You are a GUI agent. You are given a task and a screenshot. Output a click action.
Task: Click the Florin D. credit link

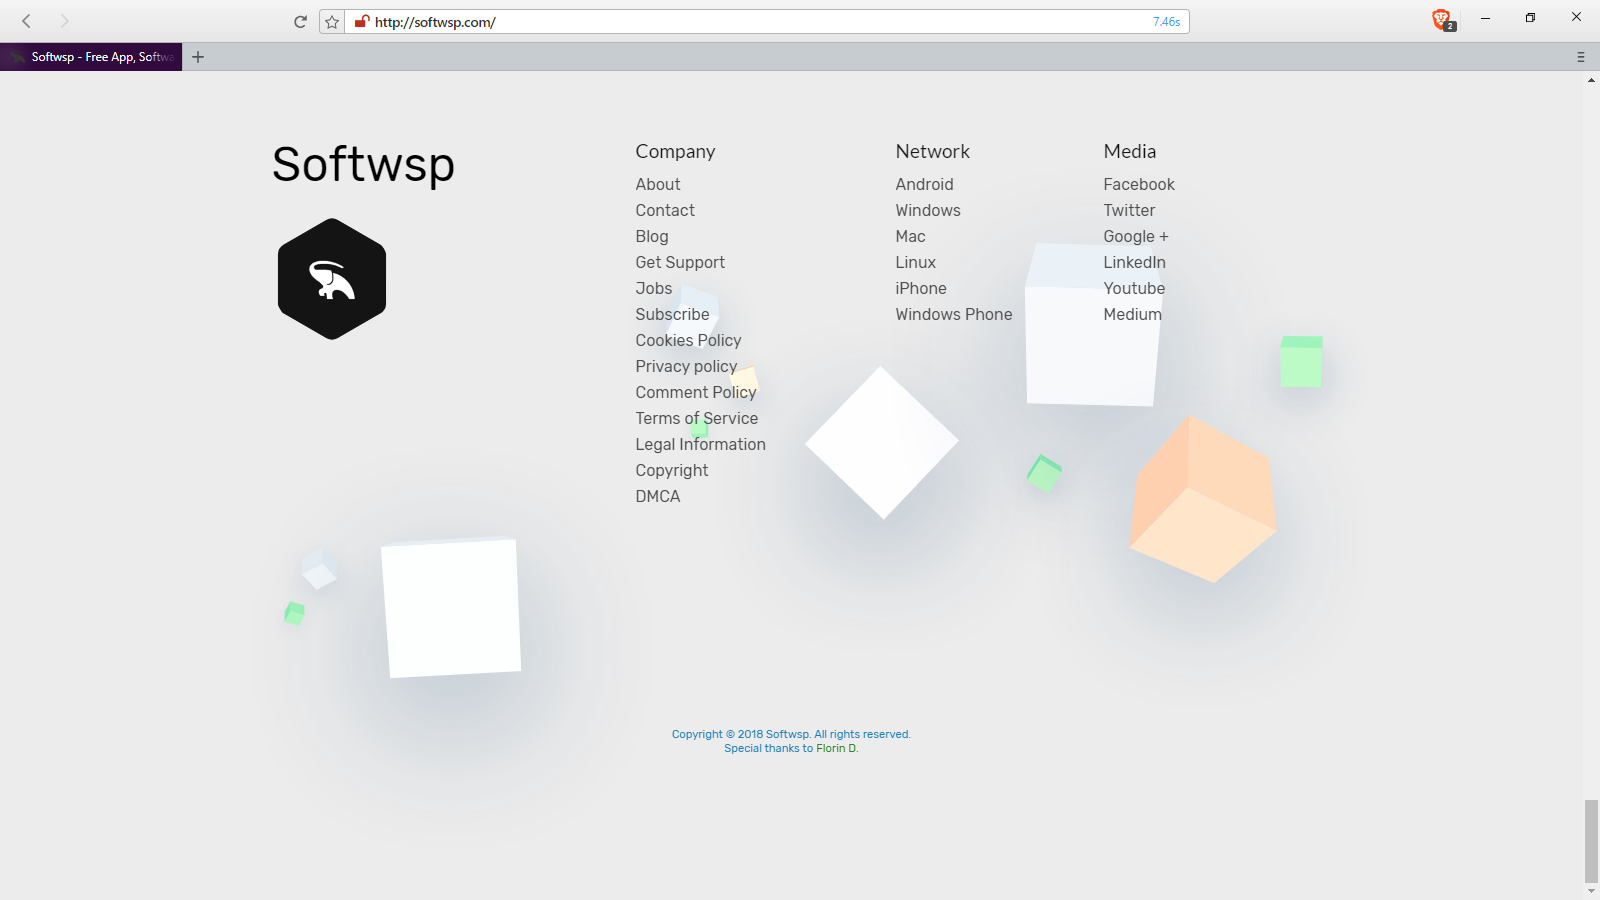pos(837,748)
